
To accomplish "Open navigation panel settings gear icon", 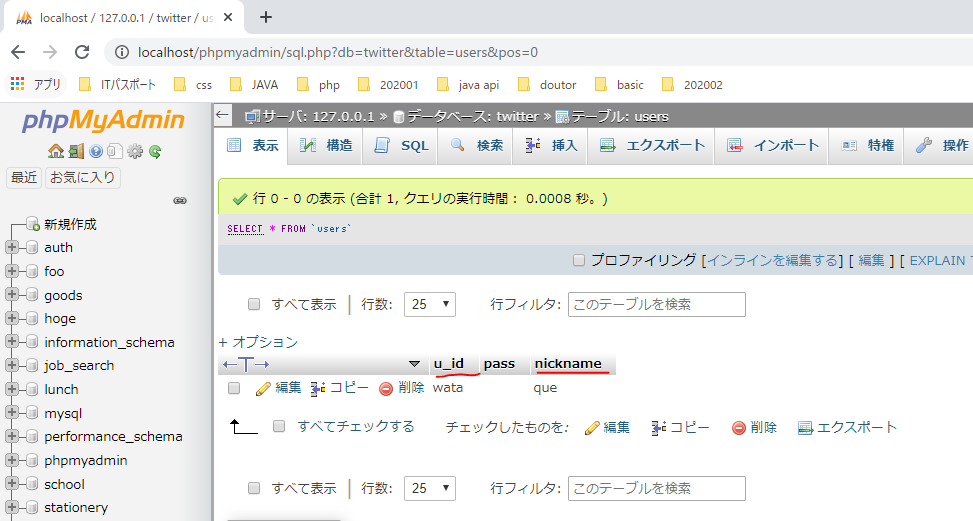I will (135, 151).
